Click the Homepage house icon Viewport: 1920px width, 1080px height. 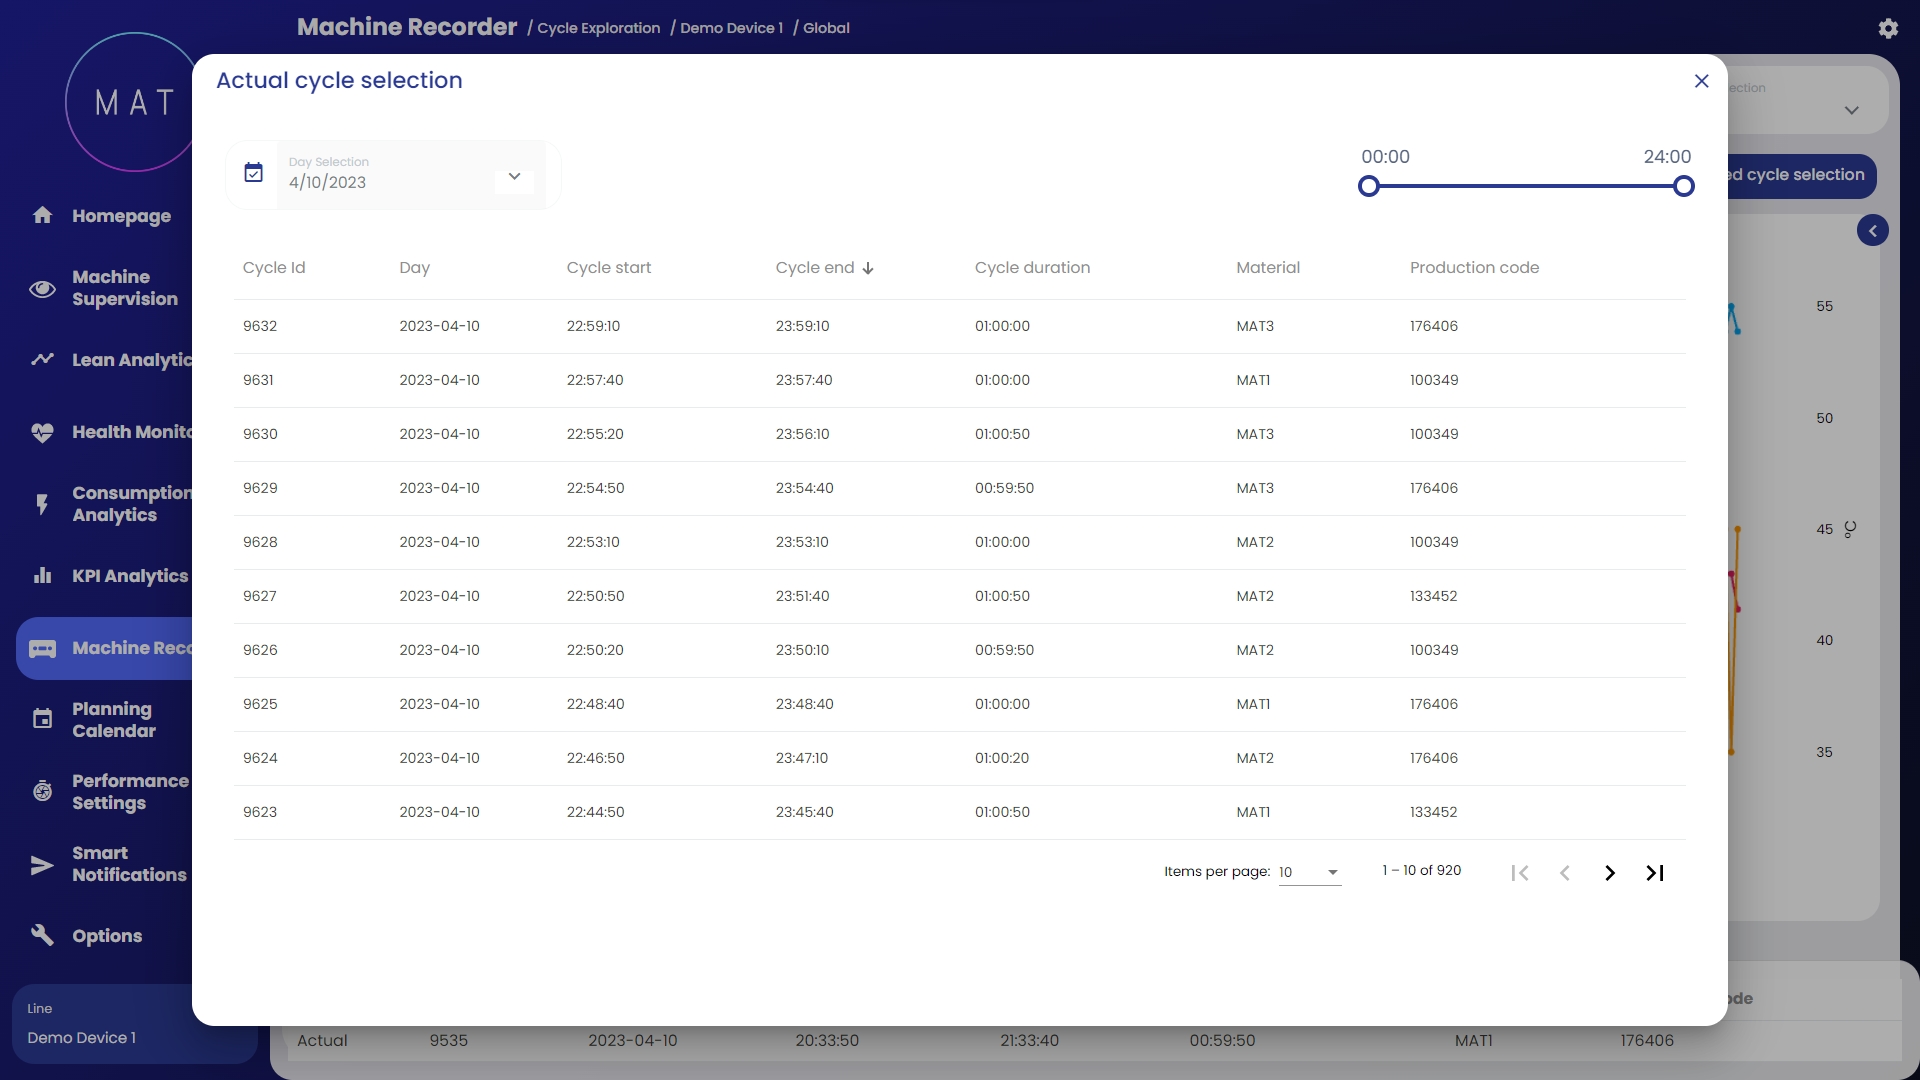(x=42, y=215)
